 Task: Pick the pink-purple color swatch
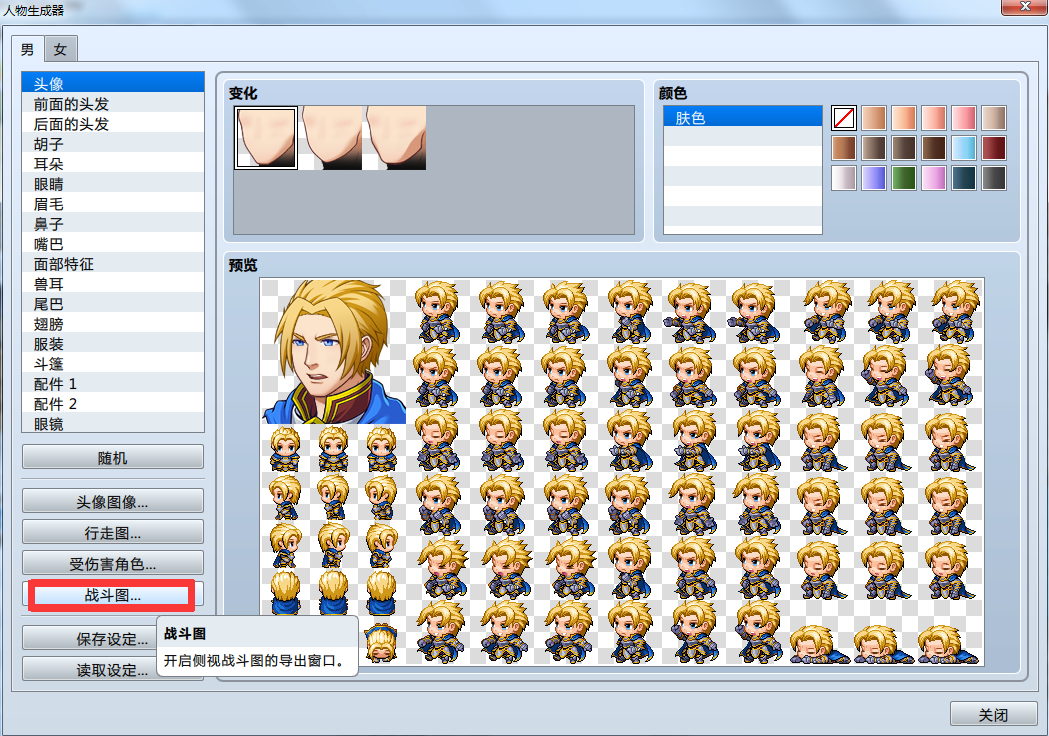click(x=933, y=178)
